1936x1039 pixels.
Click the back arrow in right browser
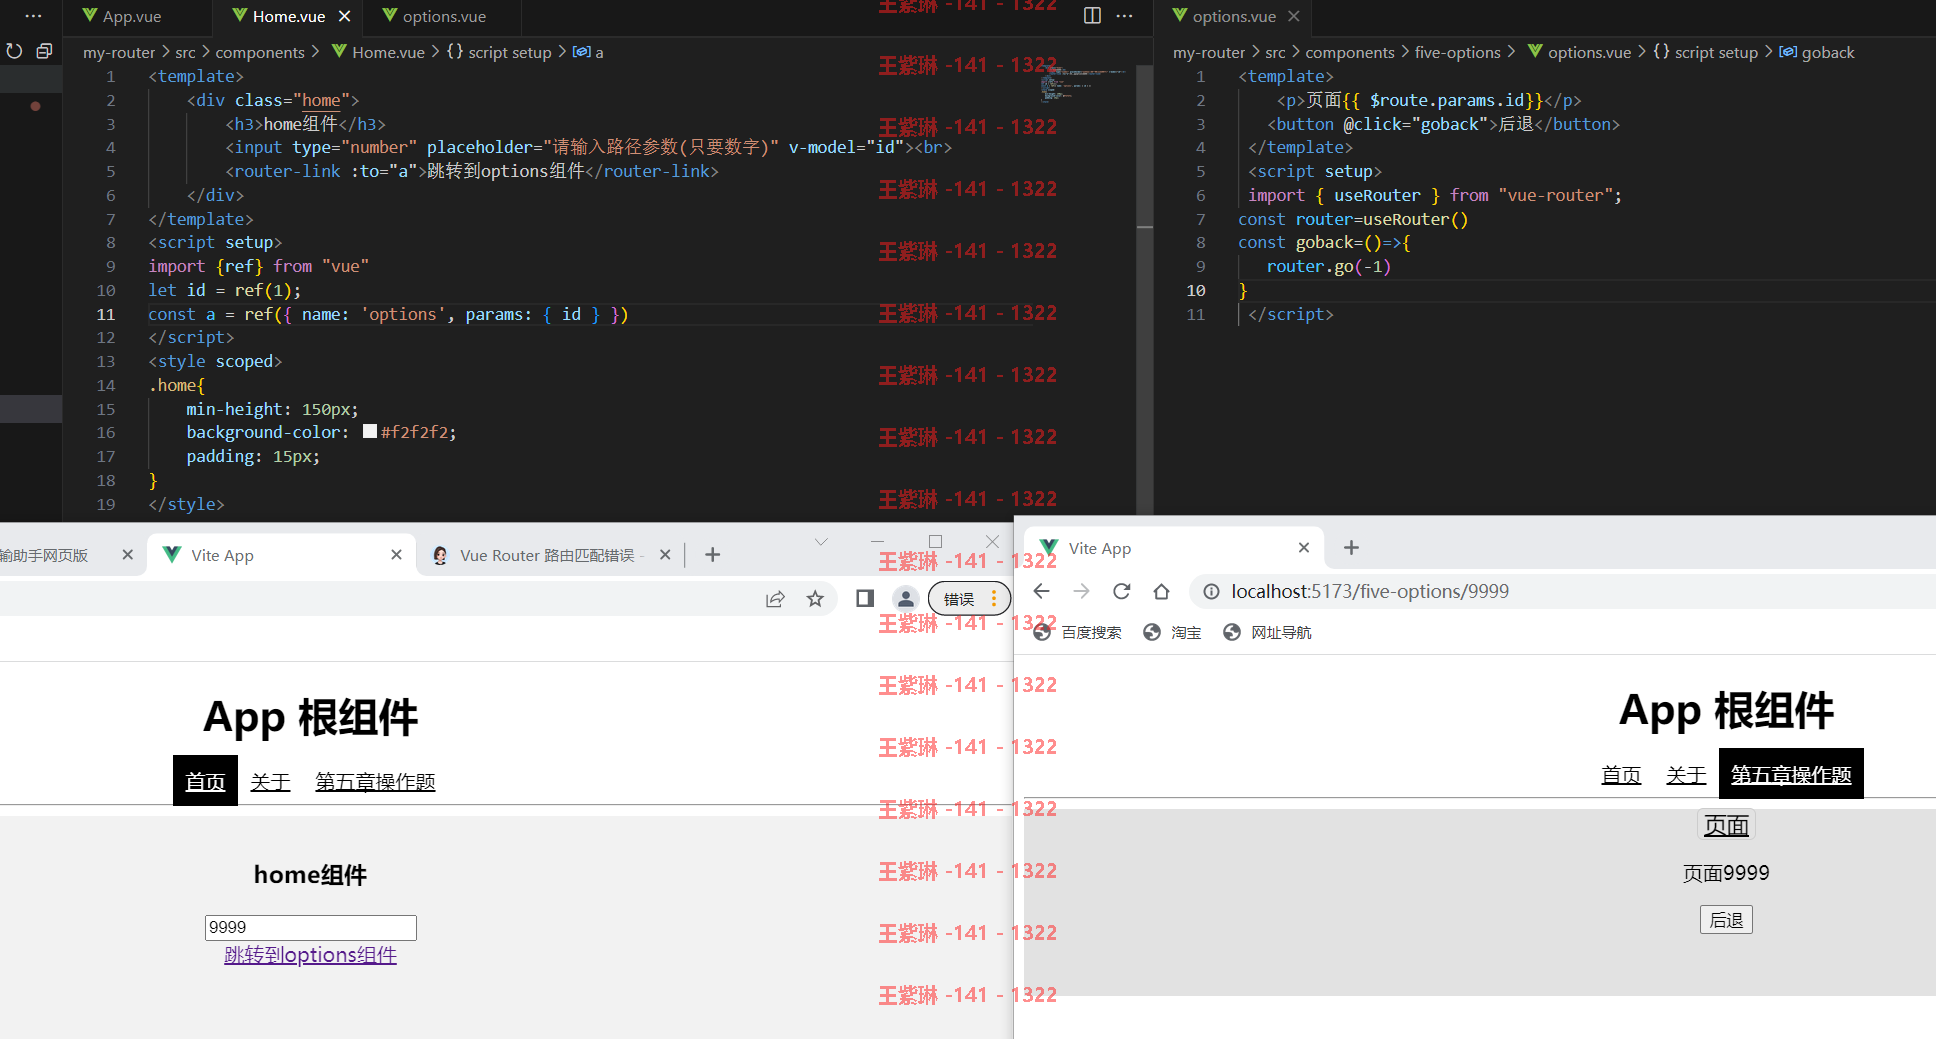click(1042, 591)
